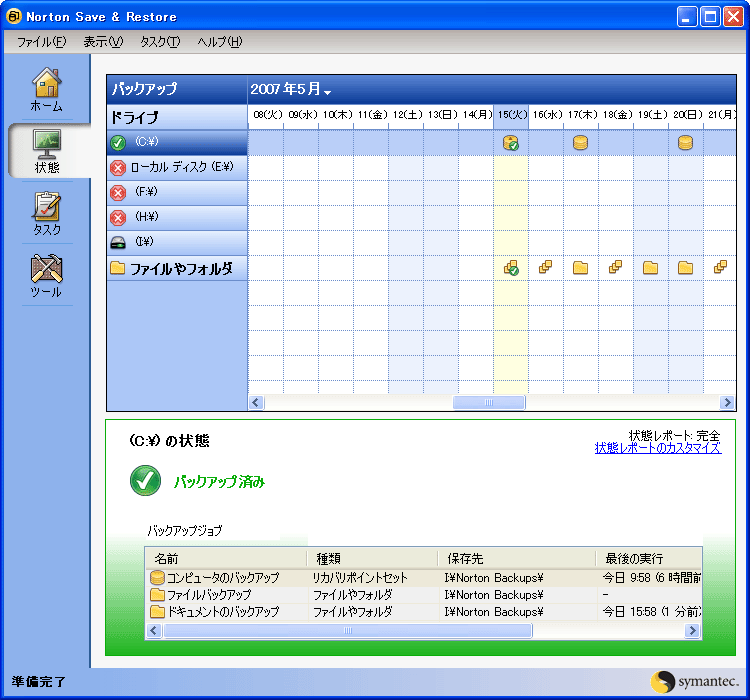This screenshot has height=700, width=750.
Task: Click the red X icon beside ローカル ディスク (E:¥)
Action: click(x=118, y=167)
